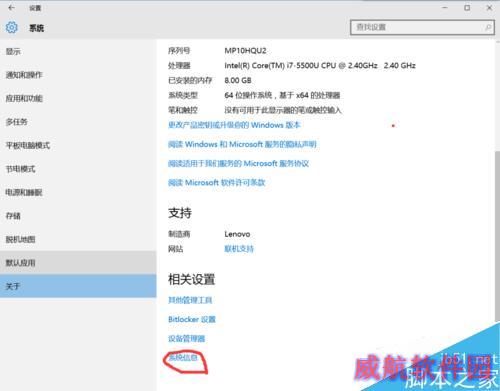Select 平板电脑模式 in the sidebar
Image resolution: width=500 pixels, height=391 pixels.
(78, 145)
